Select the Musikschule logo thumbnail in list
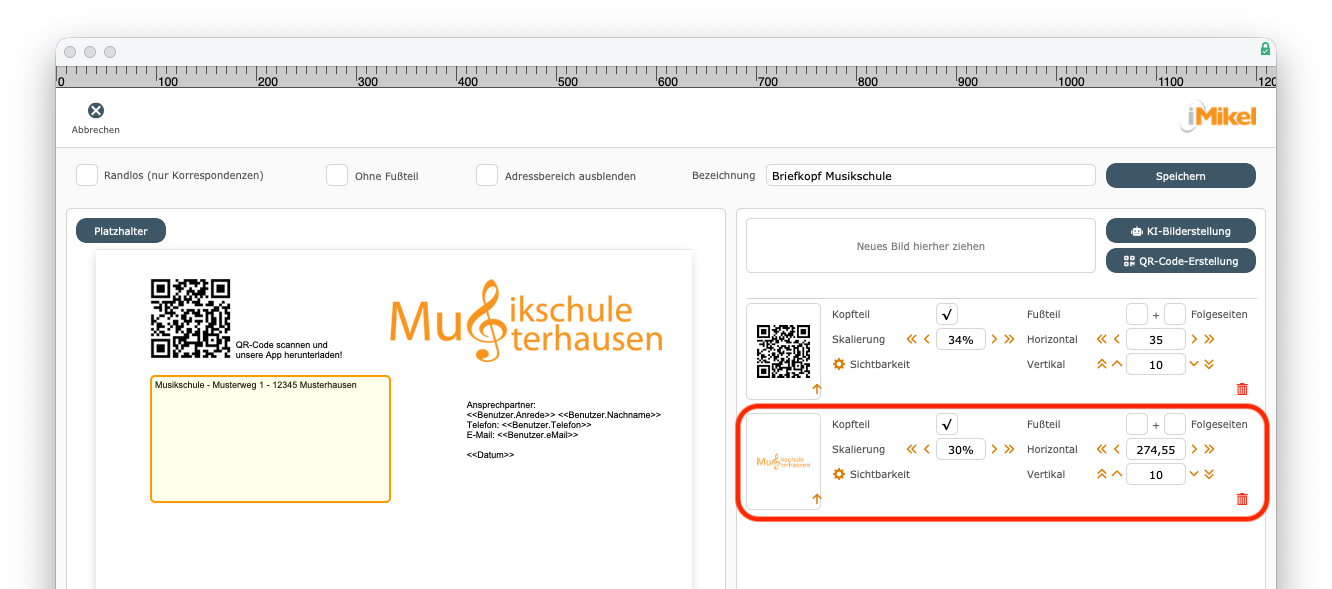Screen dimensions: 1332x589 (x=783, y=462)
